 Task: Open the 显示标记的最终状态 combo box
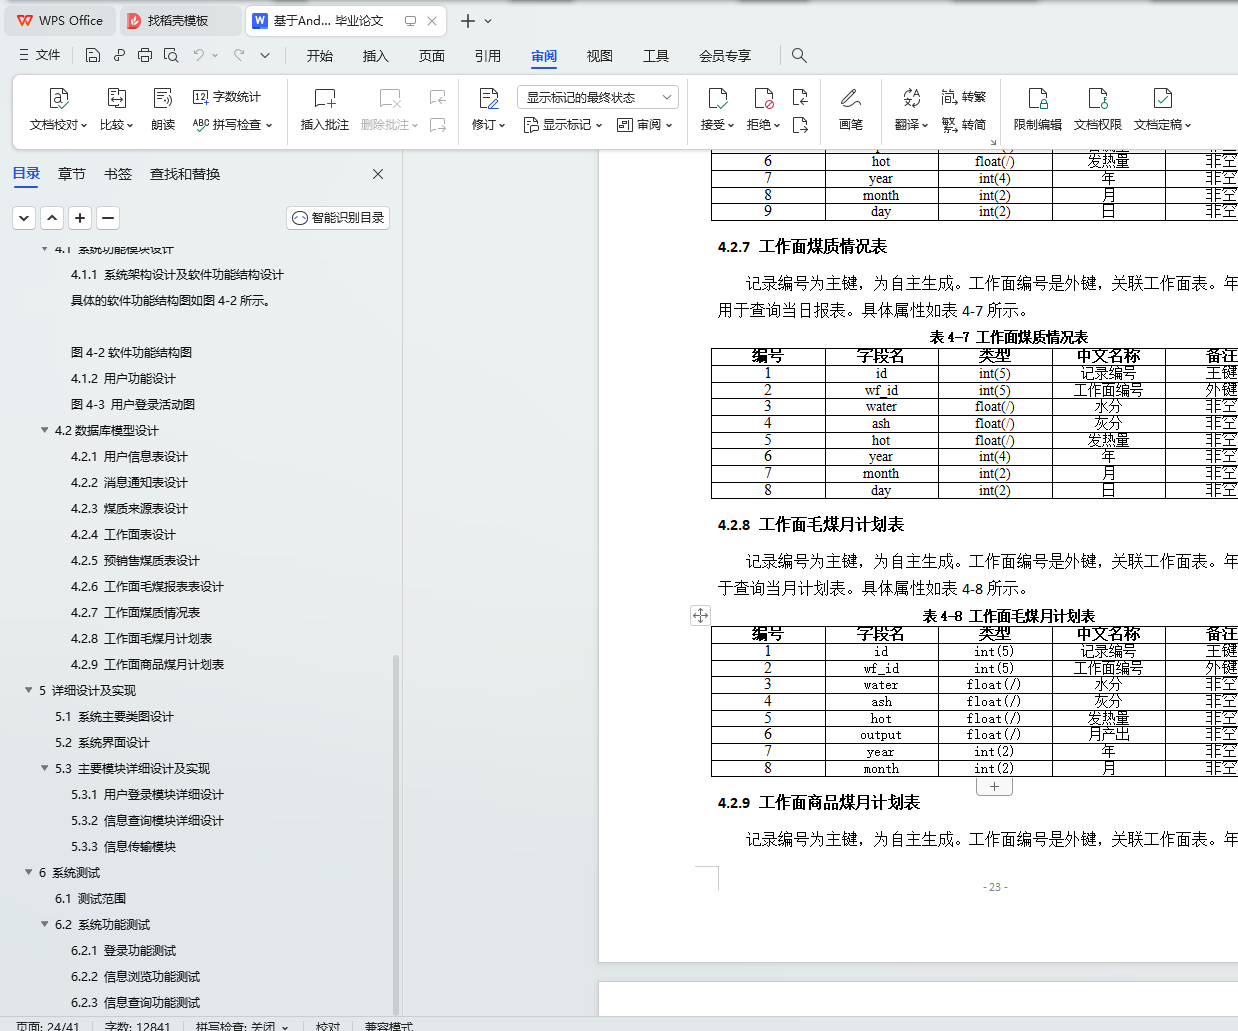[598, 97]
